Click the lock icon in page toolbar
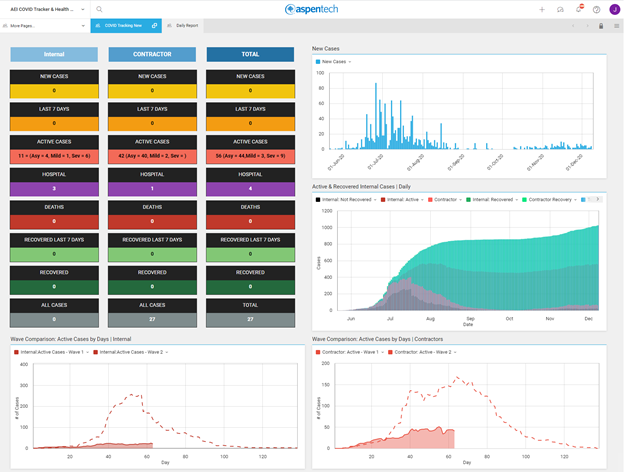The height and width of the screenshot is (472, 624). (x=601, y=26)
